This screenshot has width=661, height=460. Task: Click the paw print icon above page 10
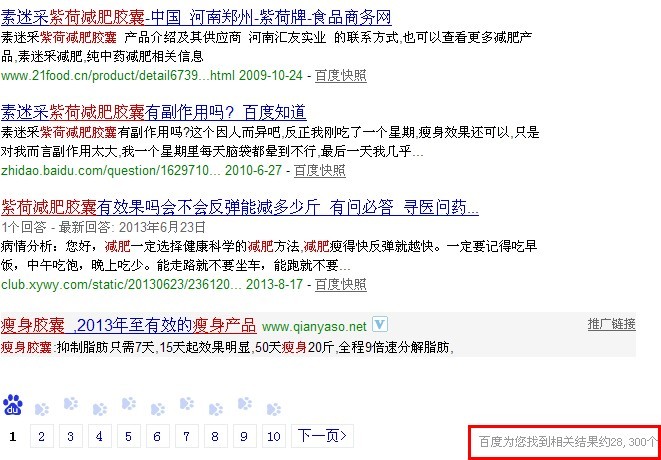274,409
